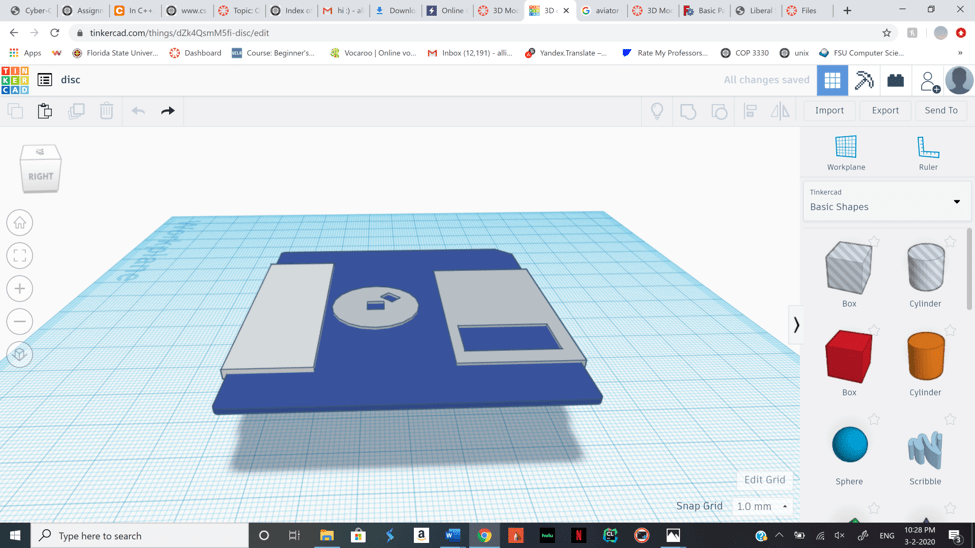Image resolution: width=975 pixels, height=548 pixels.
Task: Click the Export button
Action: pyautogui.click(x=885, y=111)
